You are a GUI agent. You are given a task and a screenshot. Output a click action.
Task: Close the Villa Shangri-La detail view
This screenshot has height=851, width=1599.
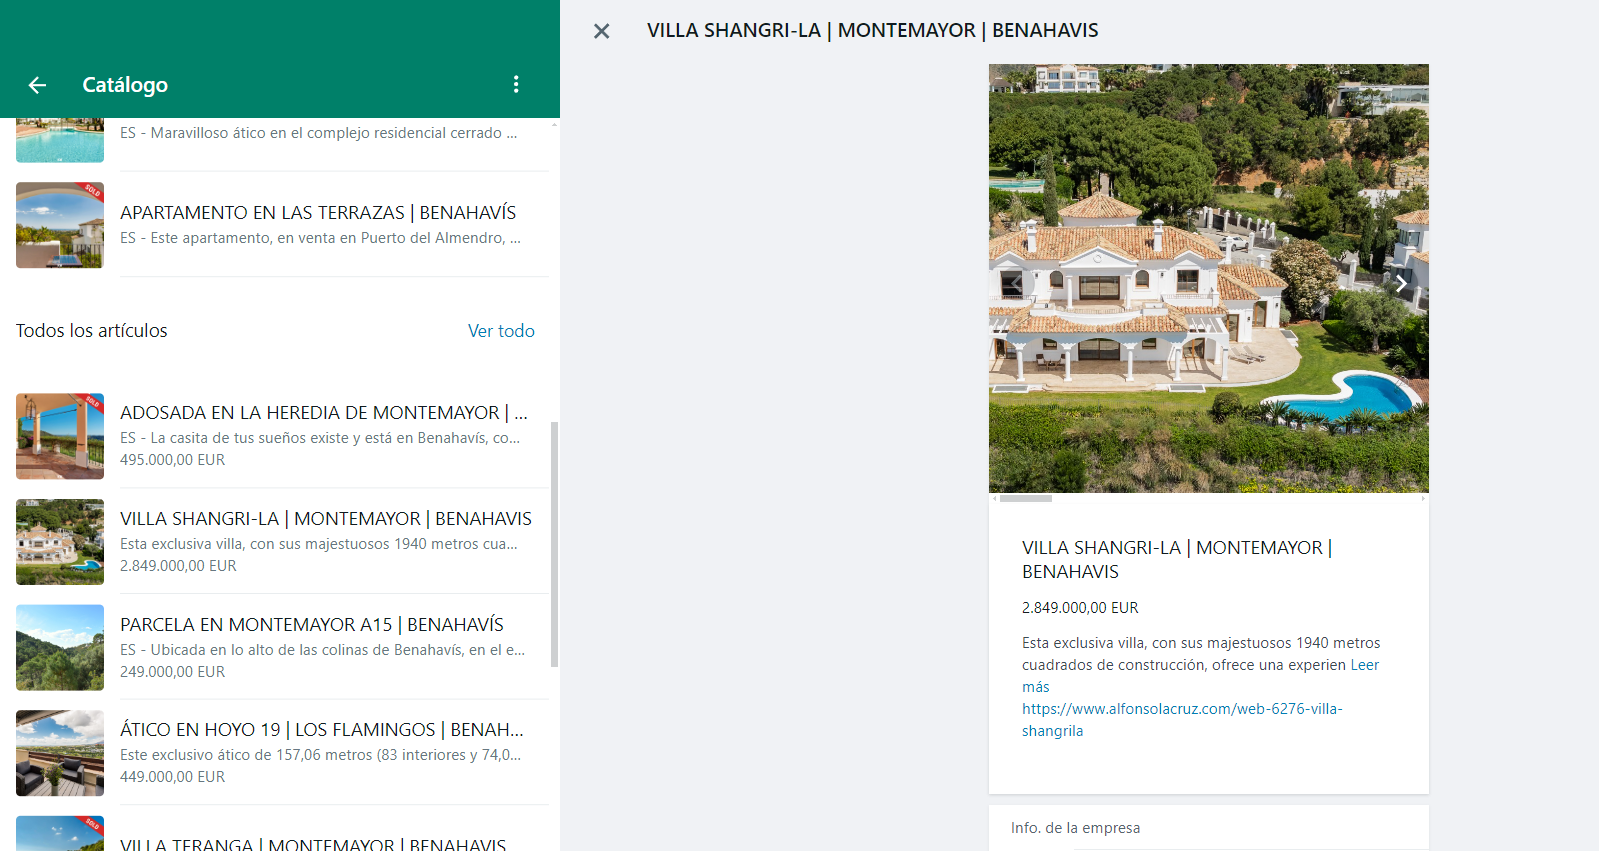point(601,31)
